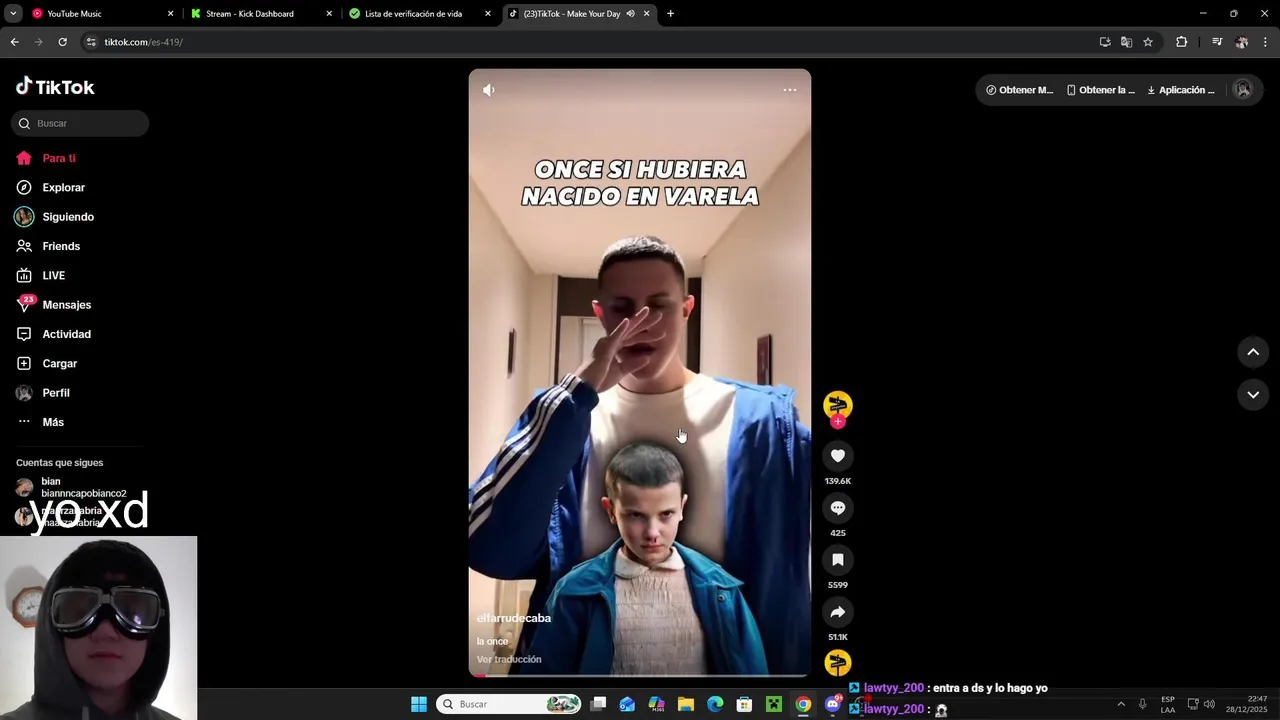
Task: Show hidden system tray icons
Action: [1121, 704]
